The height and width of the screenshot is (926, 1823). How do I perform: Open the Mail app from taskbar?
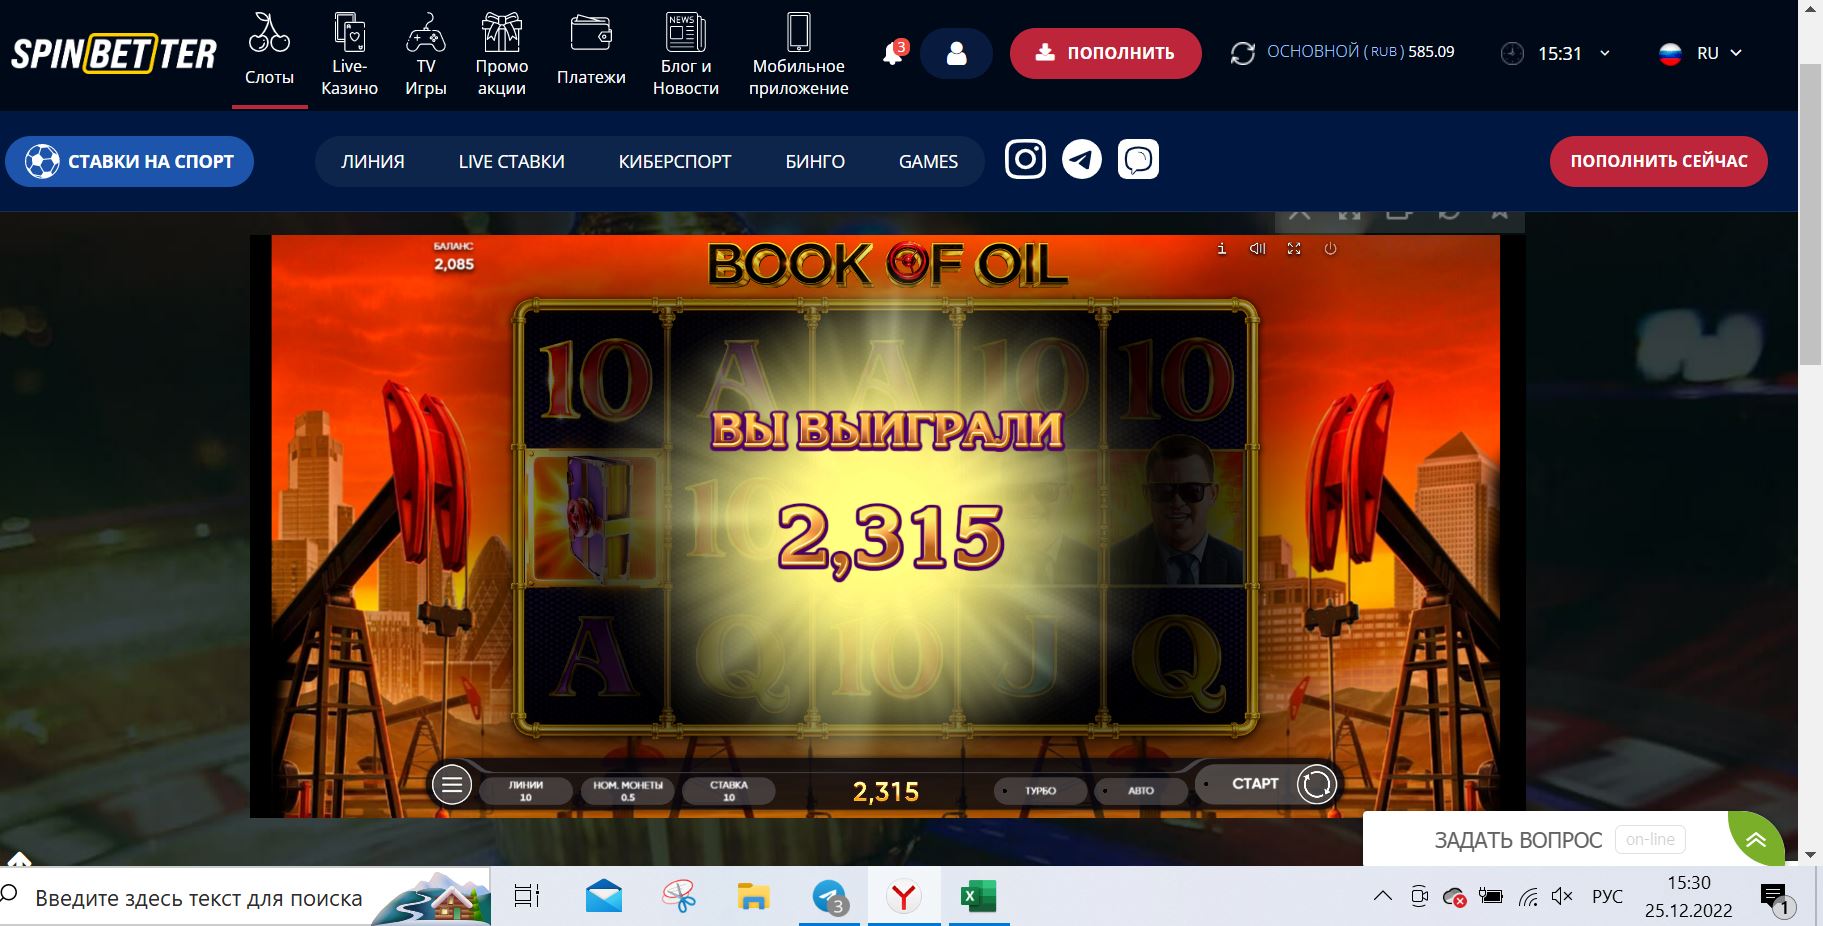click(x=604, y=897)
